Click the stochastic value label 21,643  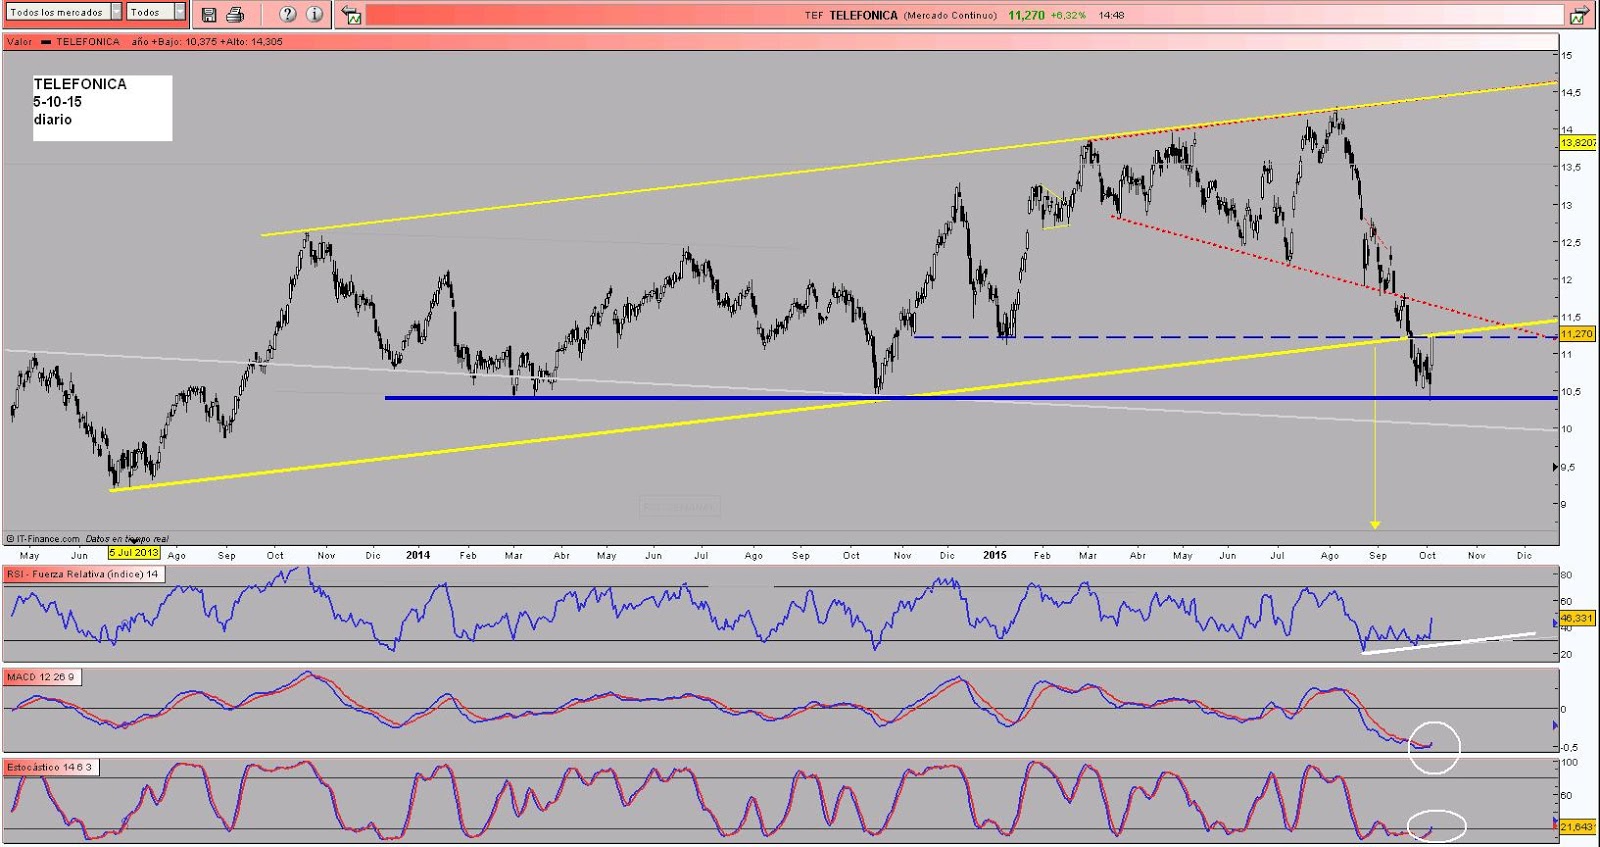click(x=1576, y=827)
